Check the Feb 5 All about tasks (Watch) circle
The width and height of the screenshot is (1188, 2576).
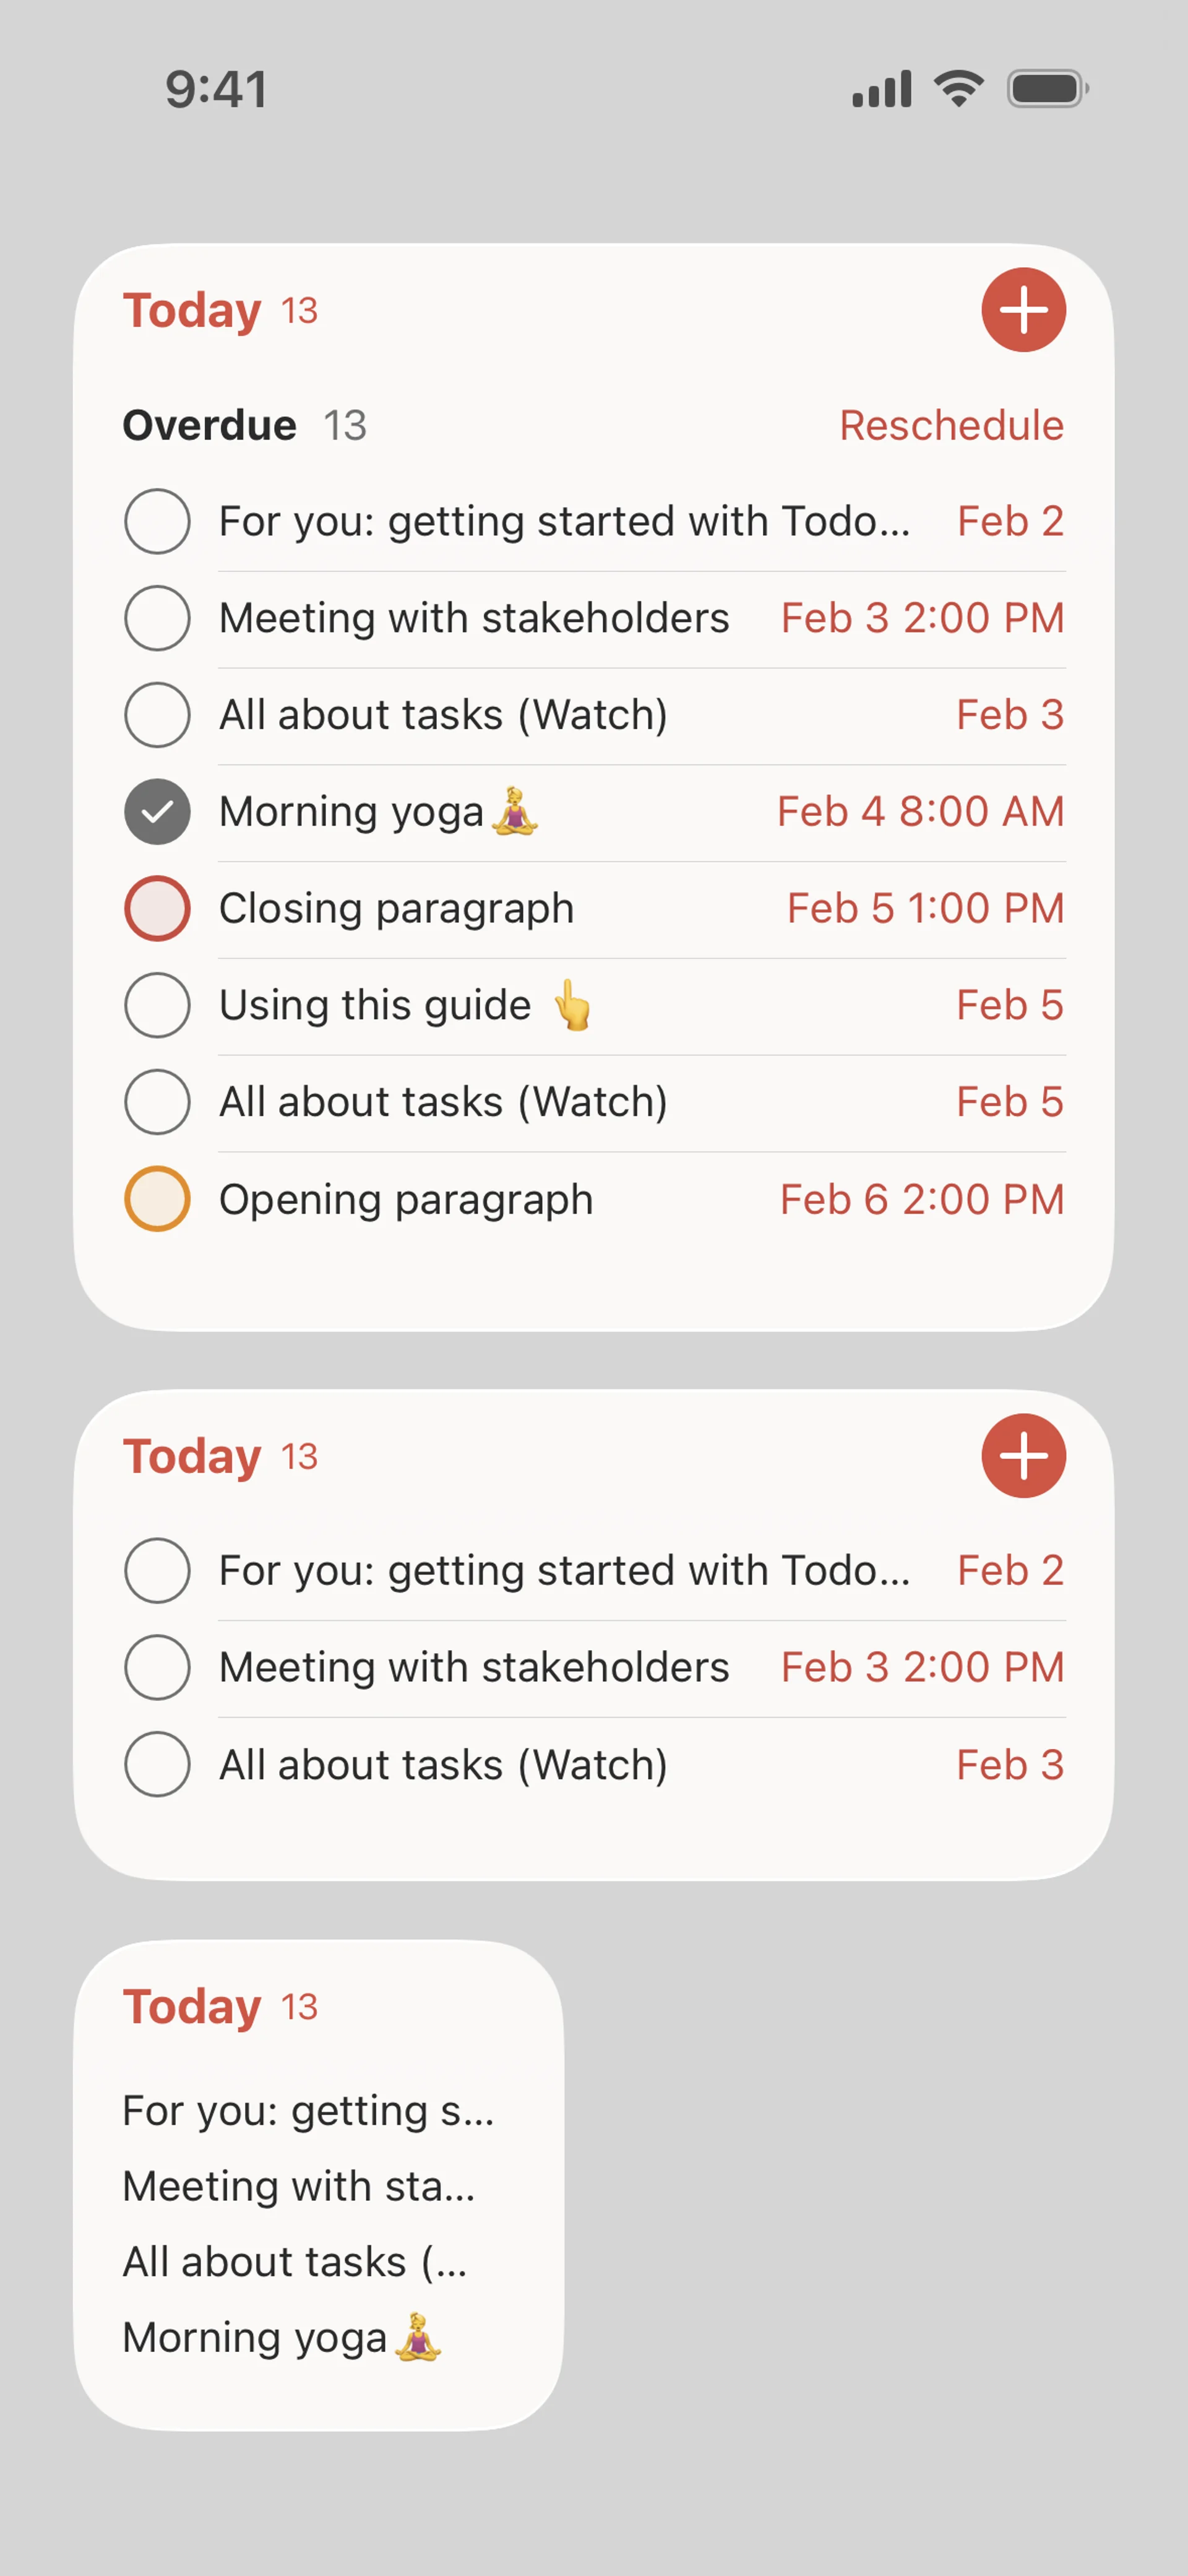tap(157, 1102)
